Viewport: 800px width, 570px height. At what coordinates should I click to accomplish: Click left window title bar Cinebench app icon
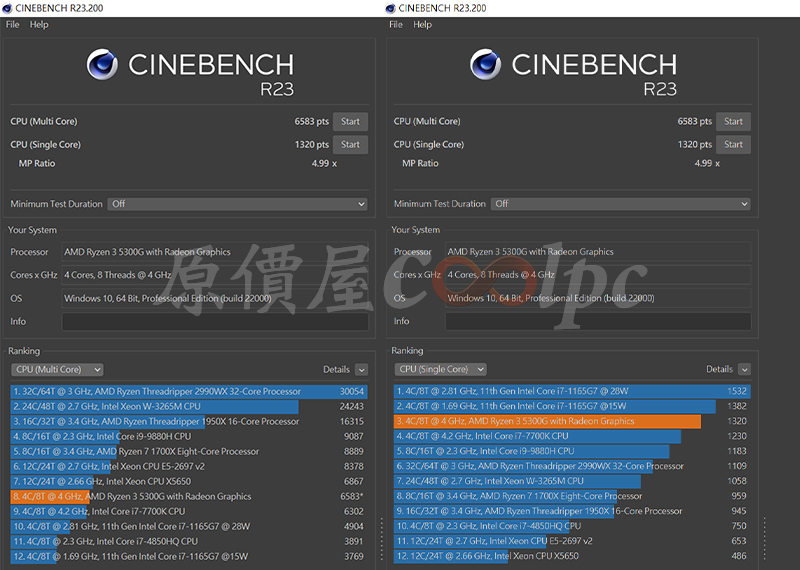pyautogui.click(x=7, y=8)
